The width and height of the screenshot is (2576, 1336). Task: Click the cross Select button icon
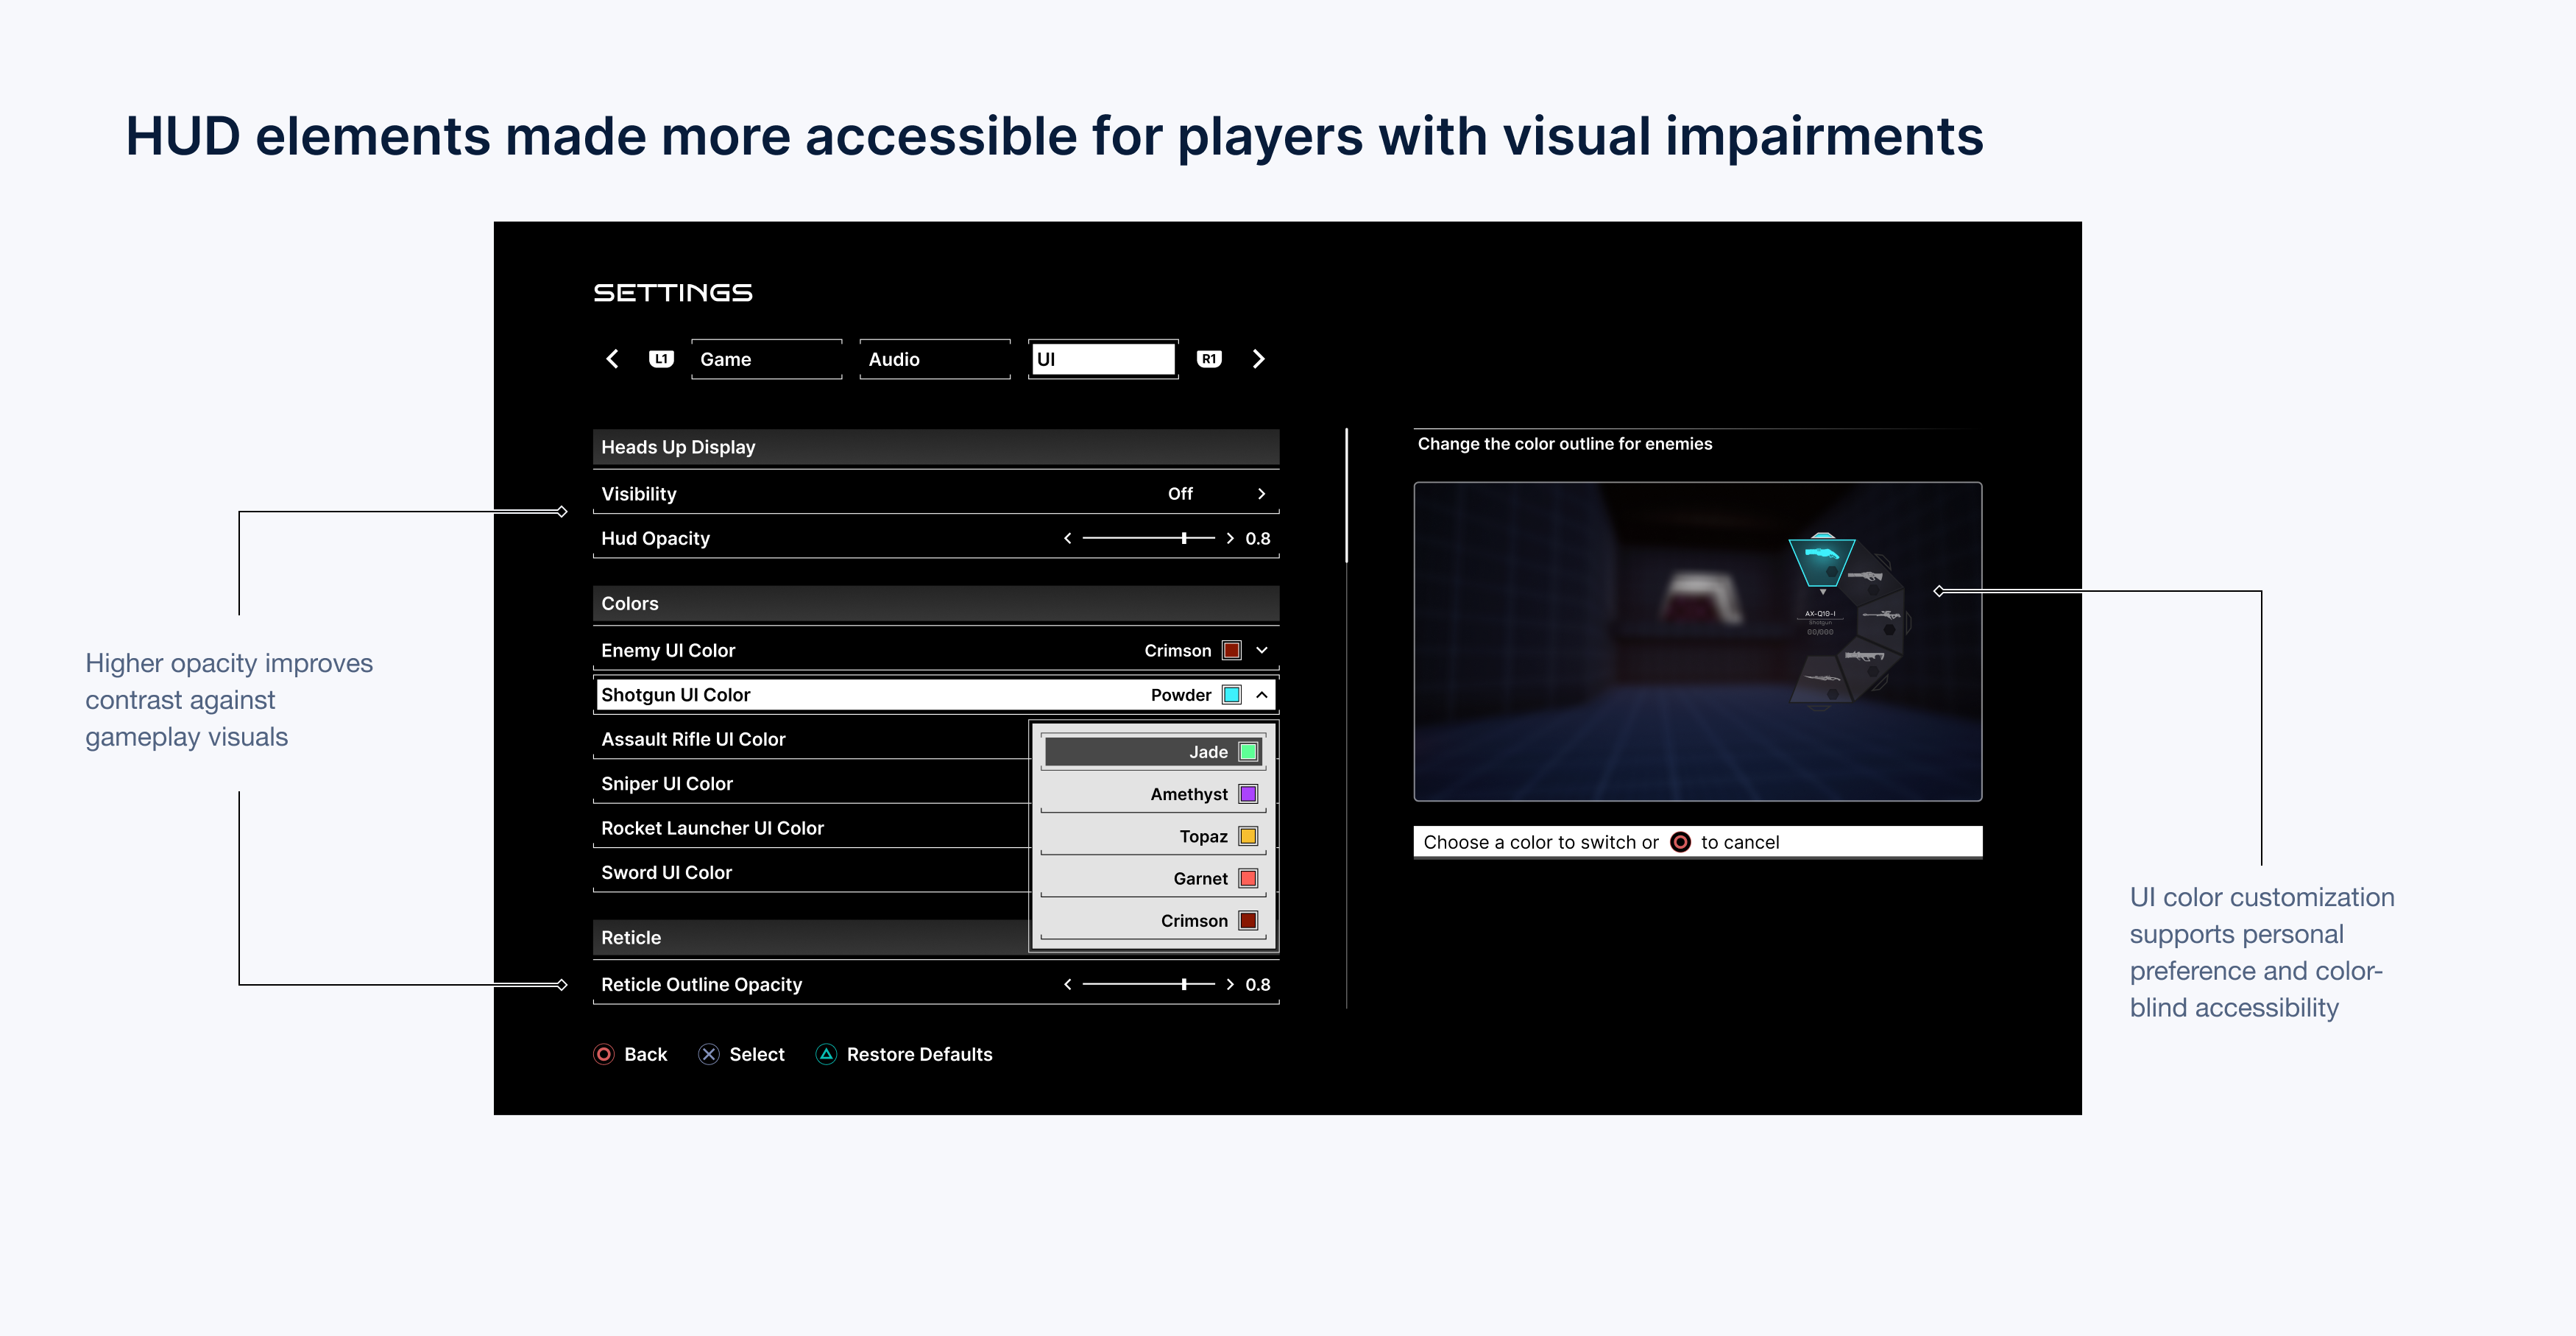pos(709,1054)
